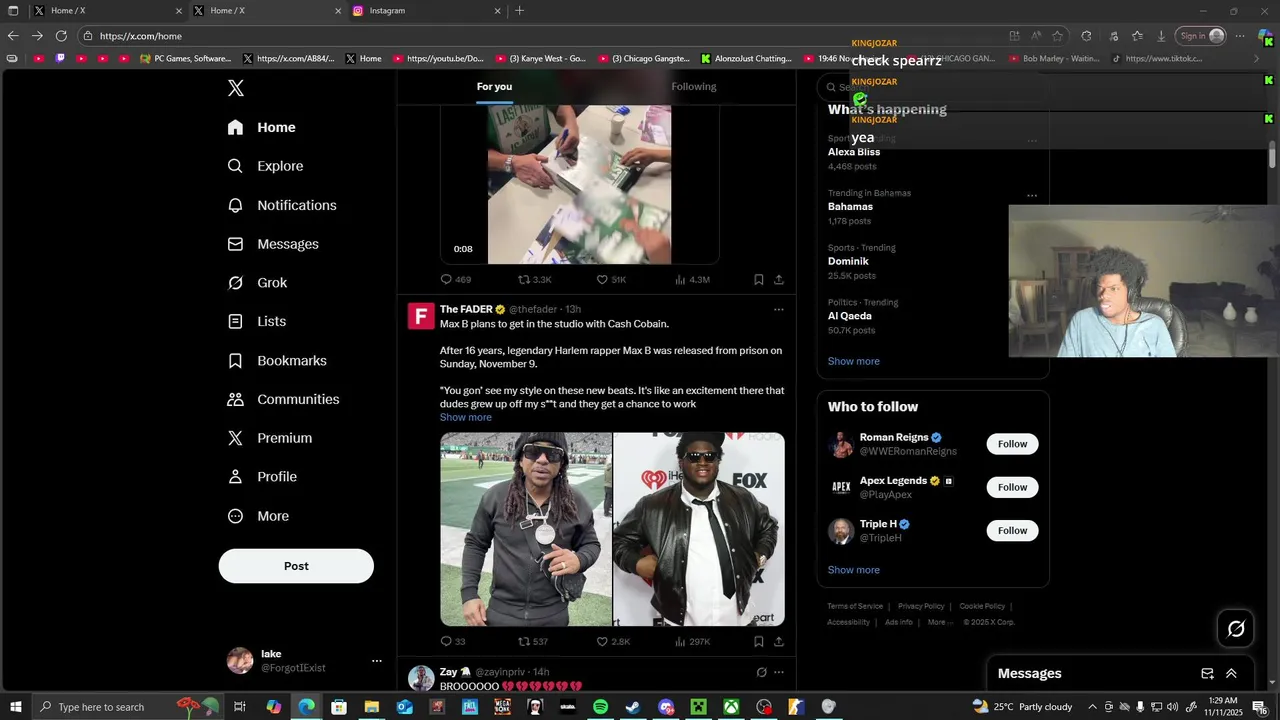Open Privacy Policy link
This screenshot has width=1280, height=720.
[x=921, y=606]
